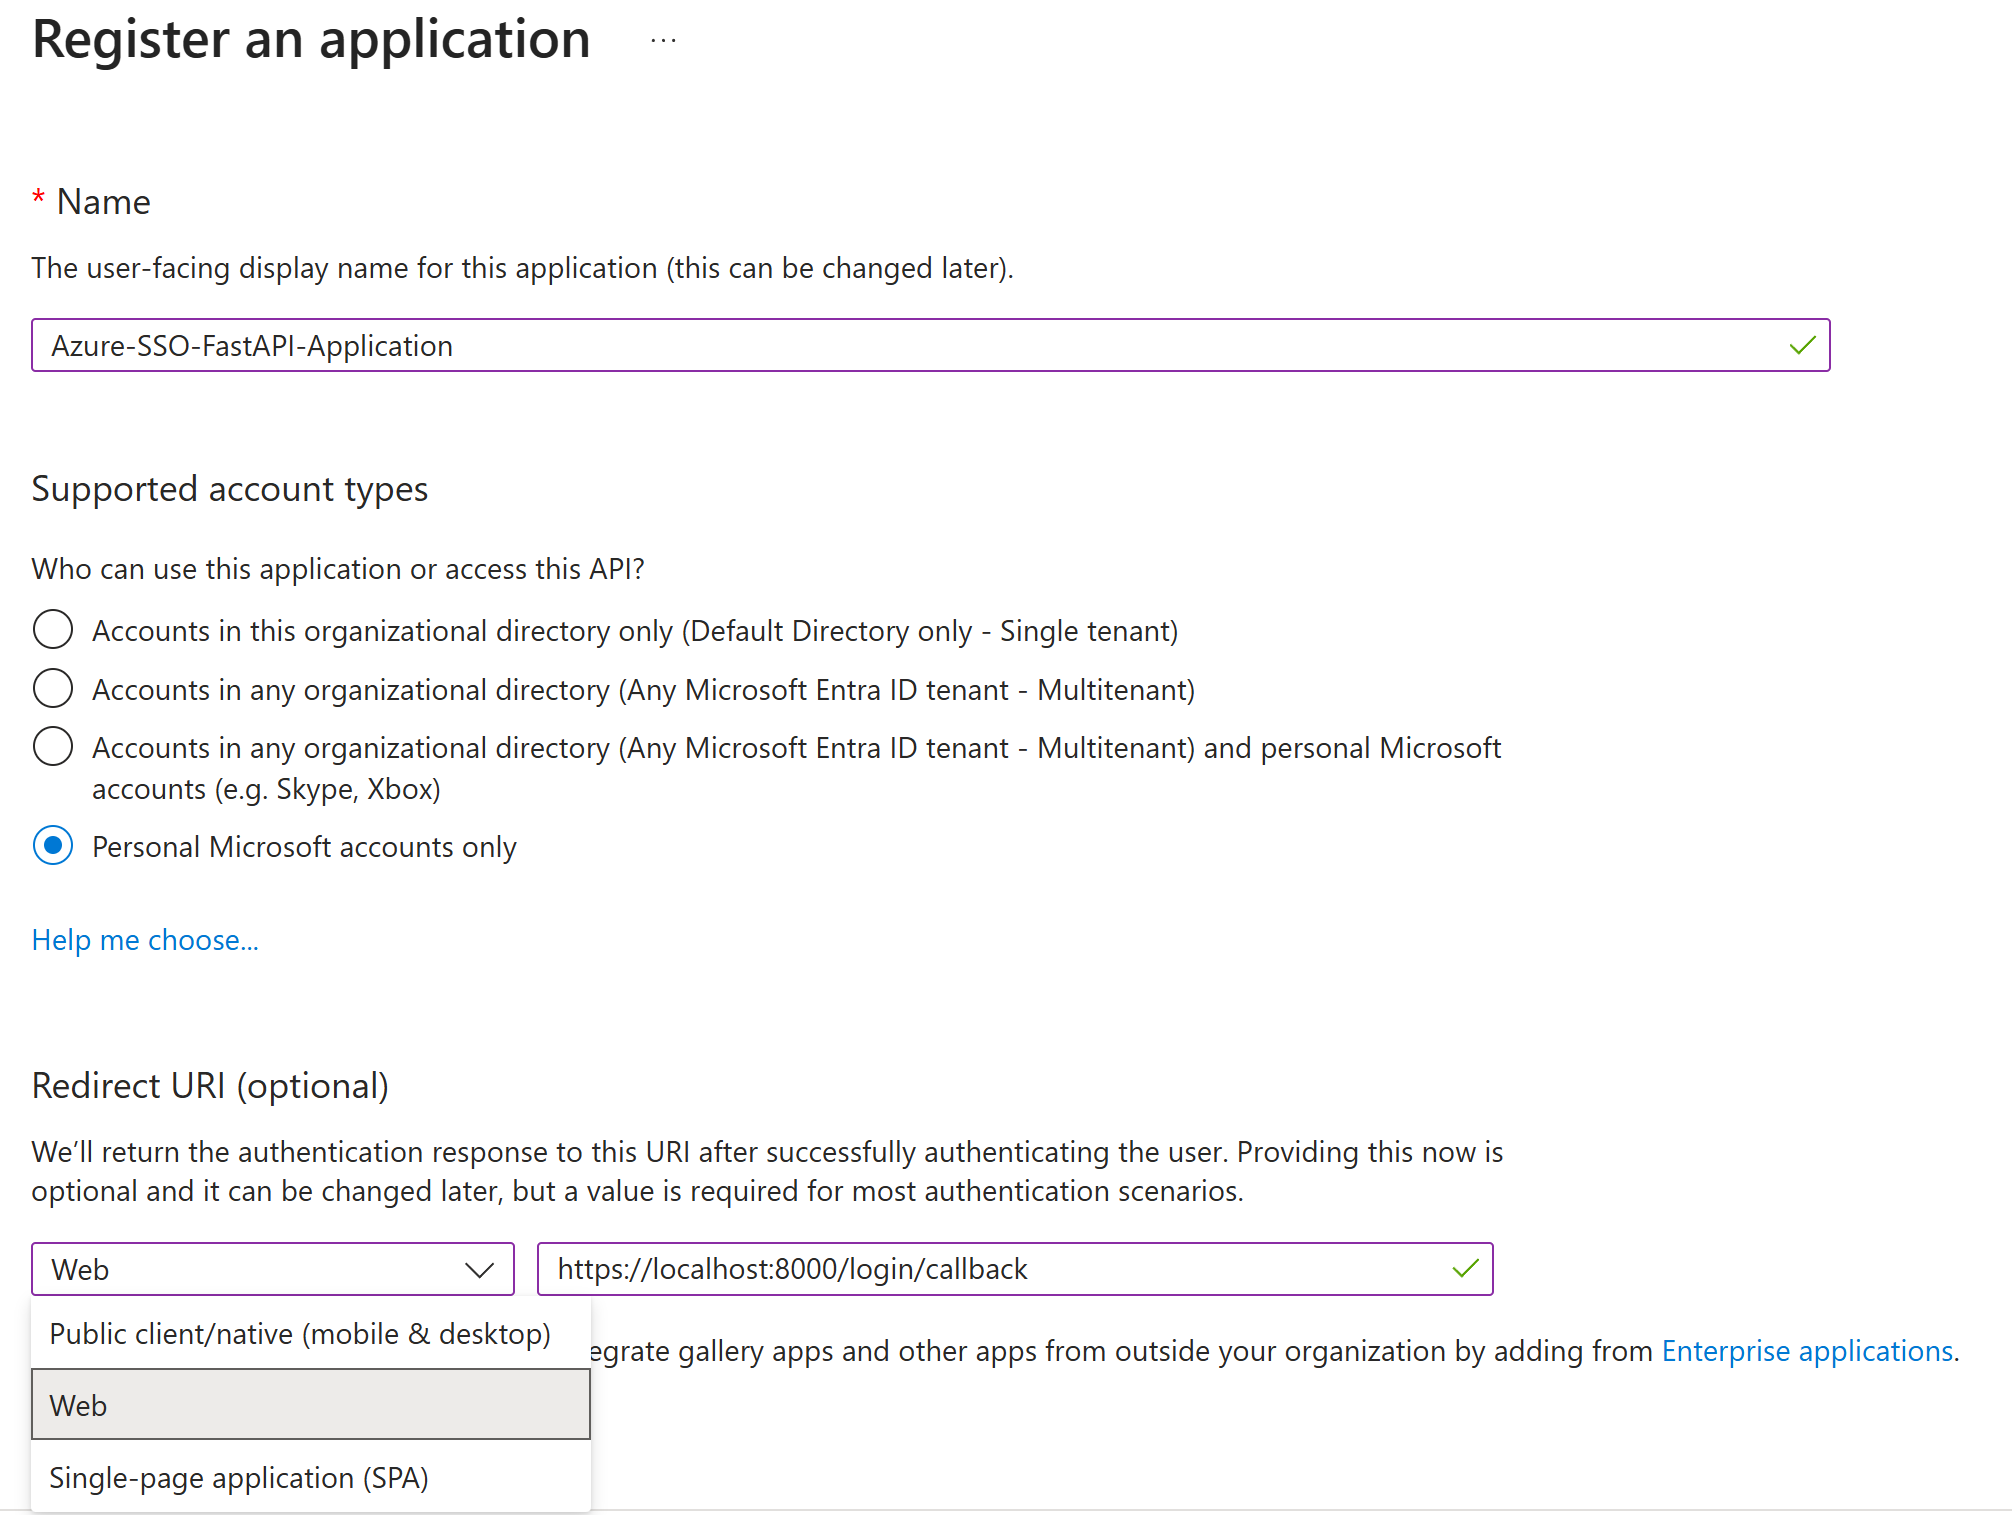Select Personal Microsoft accounts only radio
Screen dimensions: 2012x1515
[53, 846]
